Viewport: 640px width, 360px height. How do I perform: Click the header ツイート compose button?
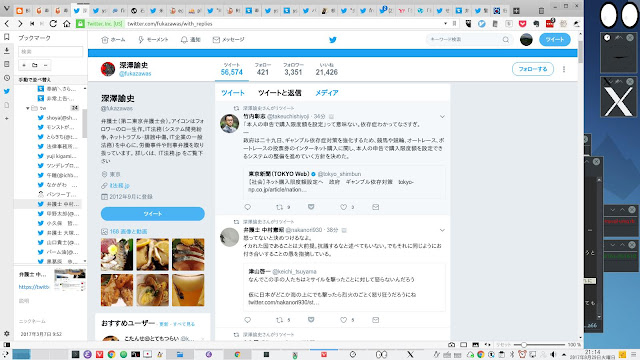(555, 40)
